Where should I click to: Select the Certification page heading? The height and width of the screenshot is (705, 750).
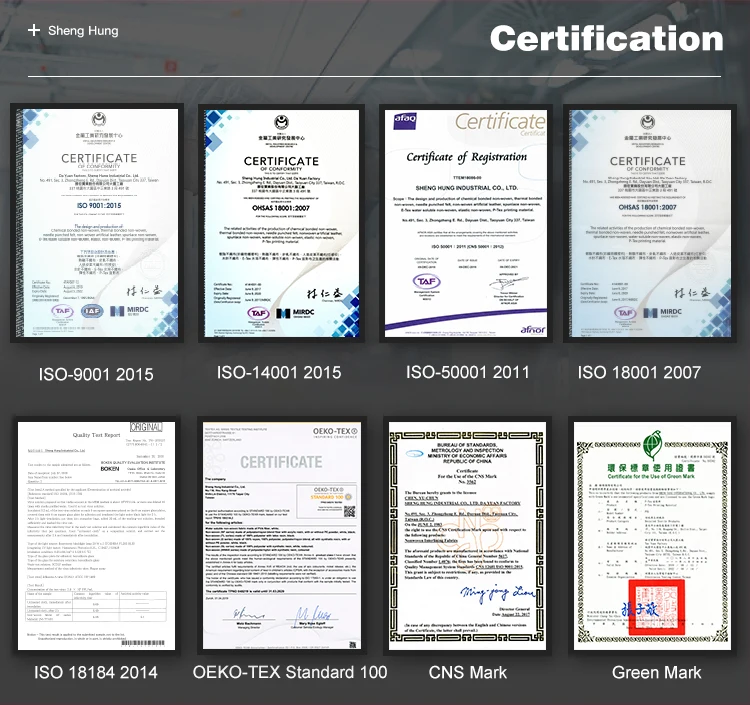(606, 38)
